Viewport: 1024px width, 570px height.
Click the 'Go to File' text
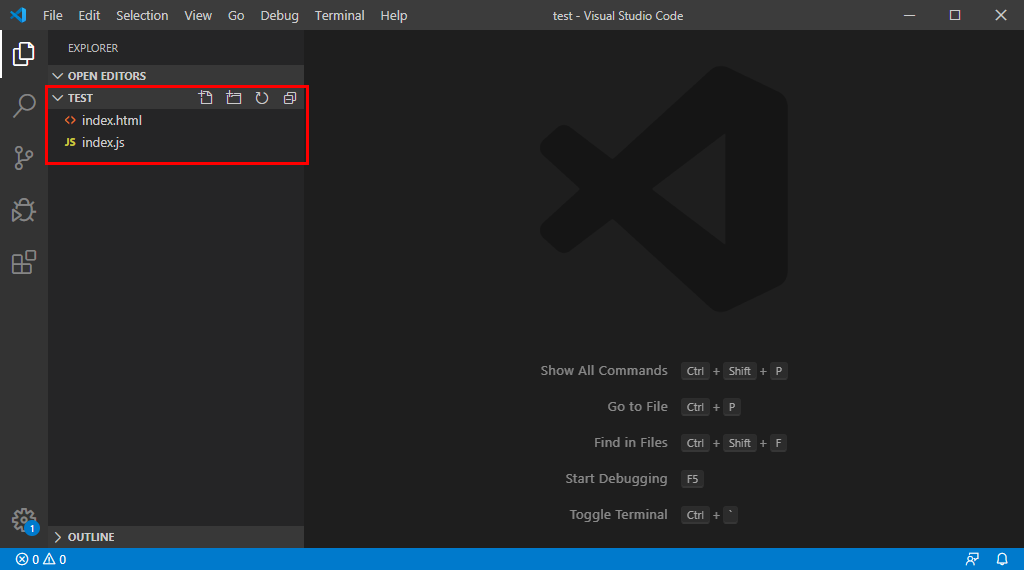[637, 407]
